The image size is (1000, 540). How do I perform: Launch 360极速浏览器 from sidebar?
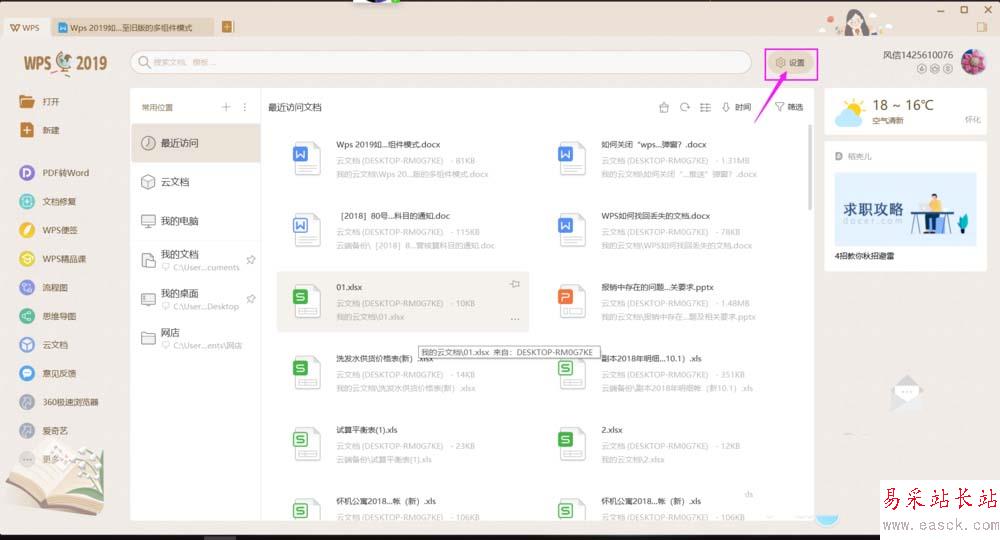coord(59,402)
